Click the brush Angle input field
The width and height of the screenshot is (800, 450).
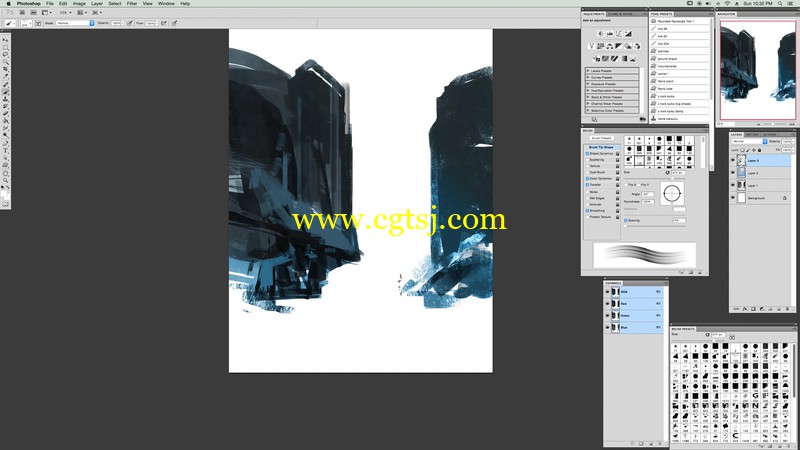coord(648,194)
